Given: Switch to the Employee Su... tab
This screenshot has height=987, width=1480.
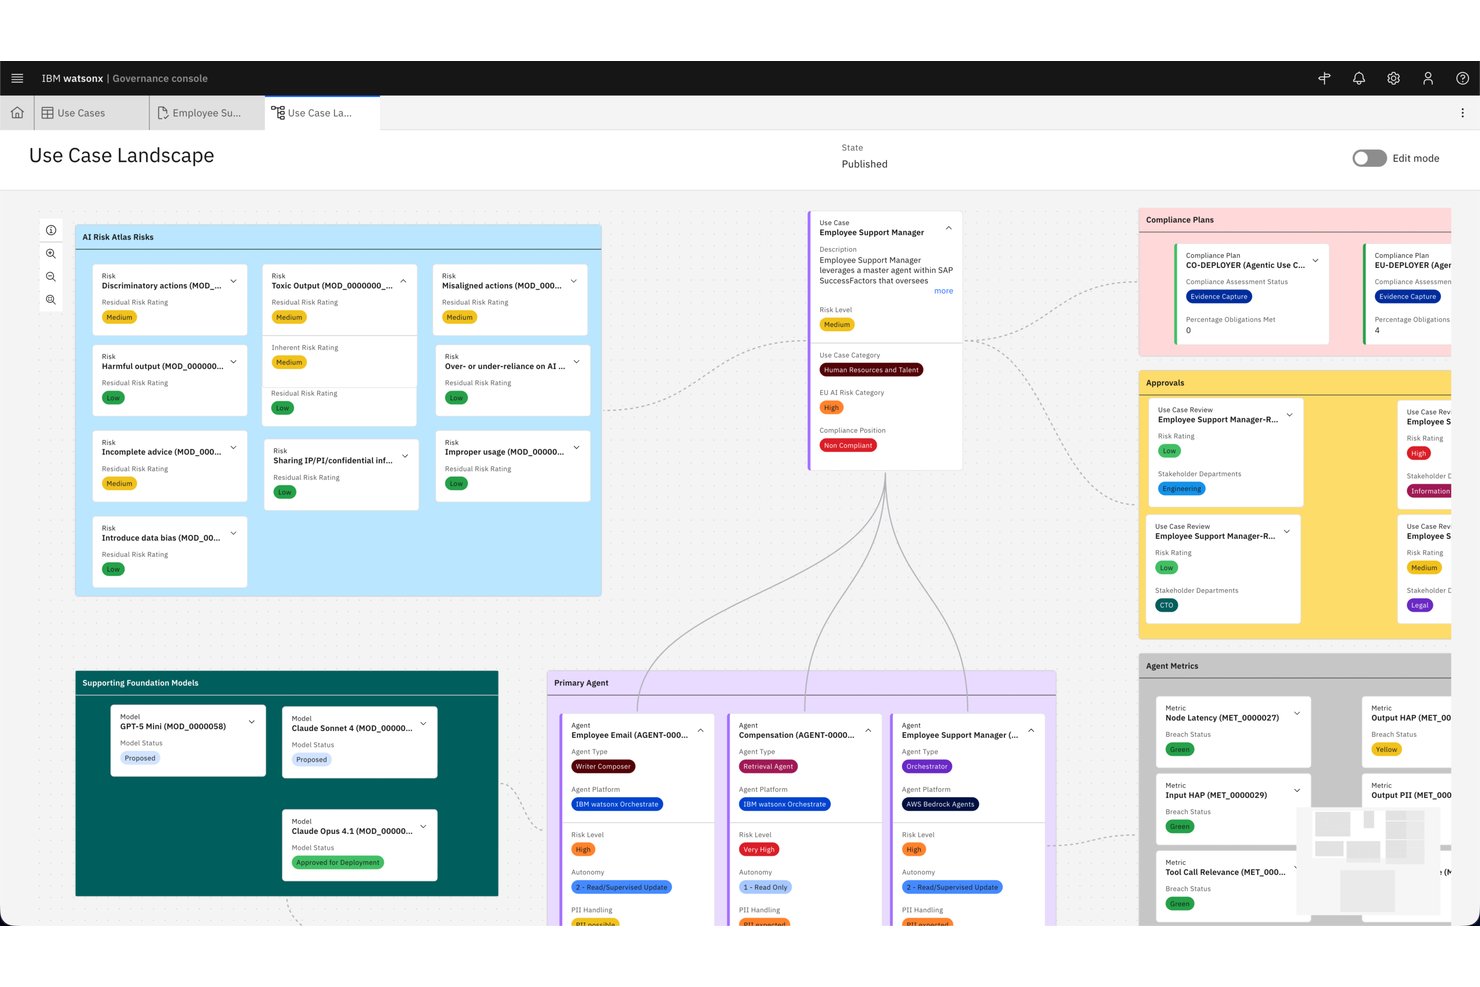Looking at the screenshot, I should coord(207,113).
